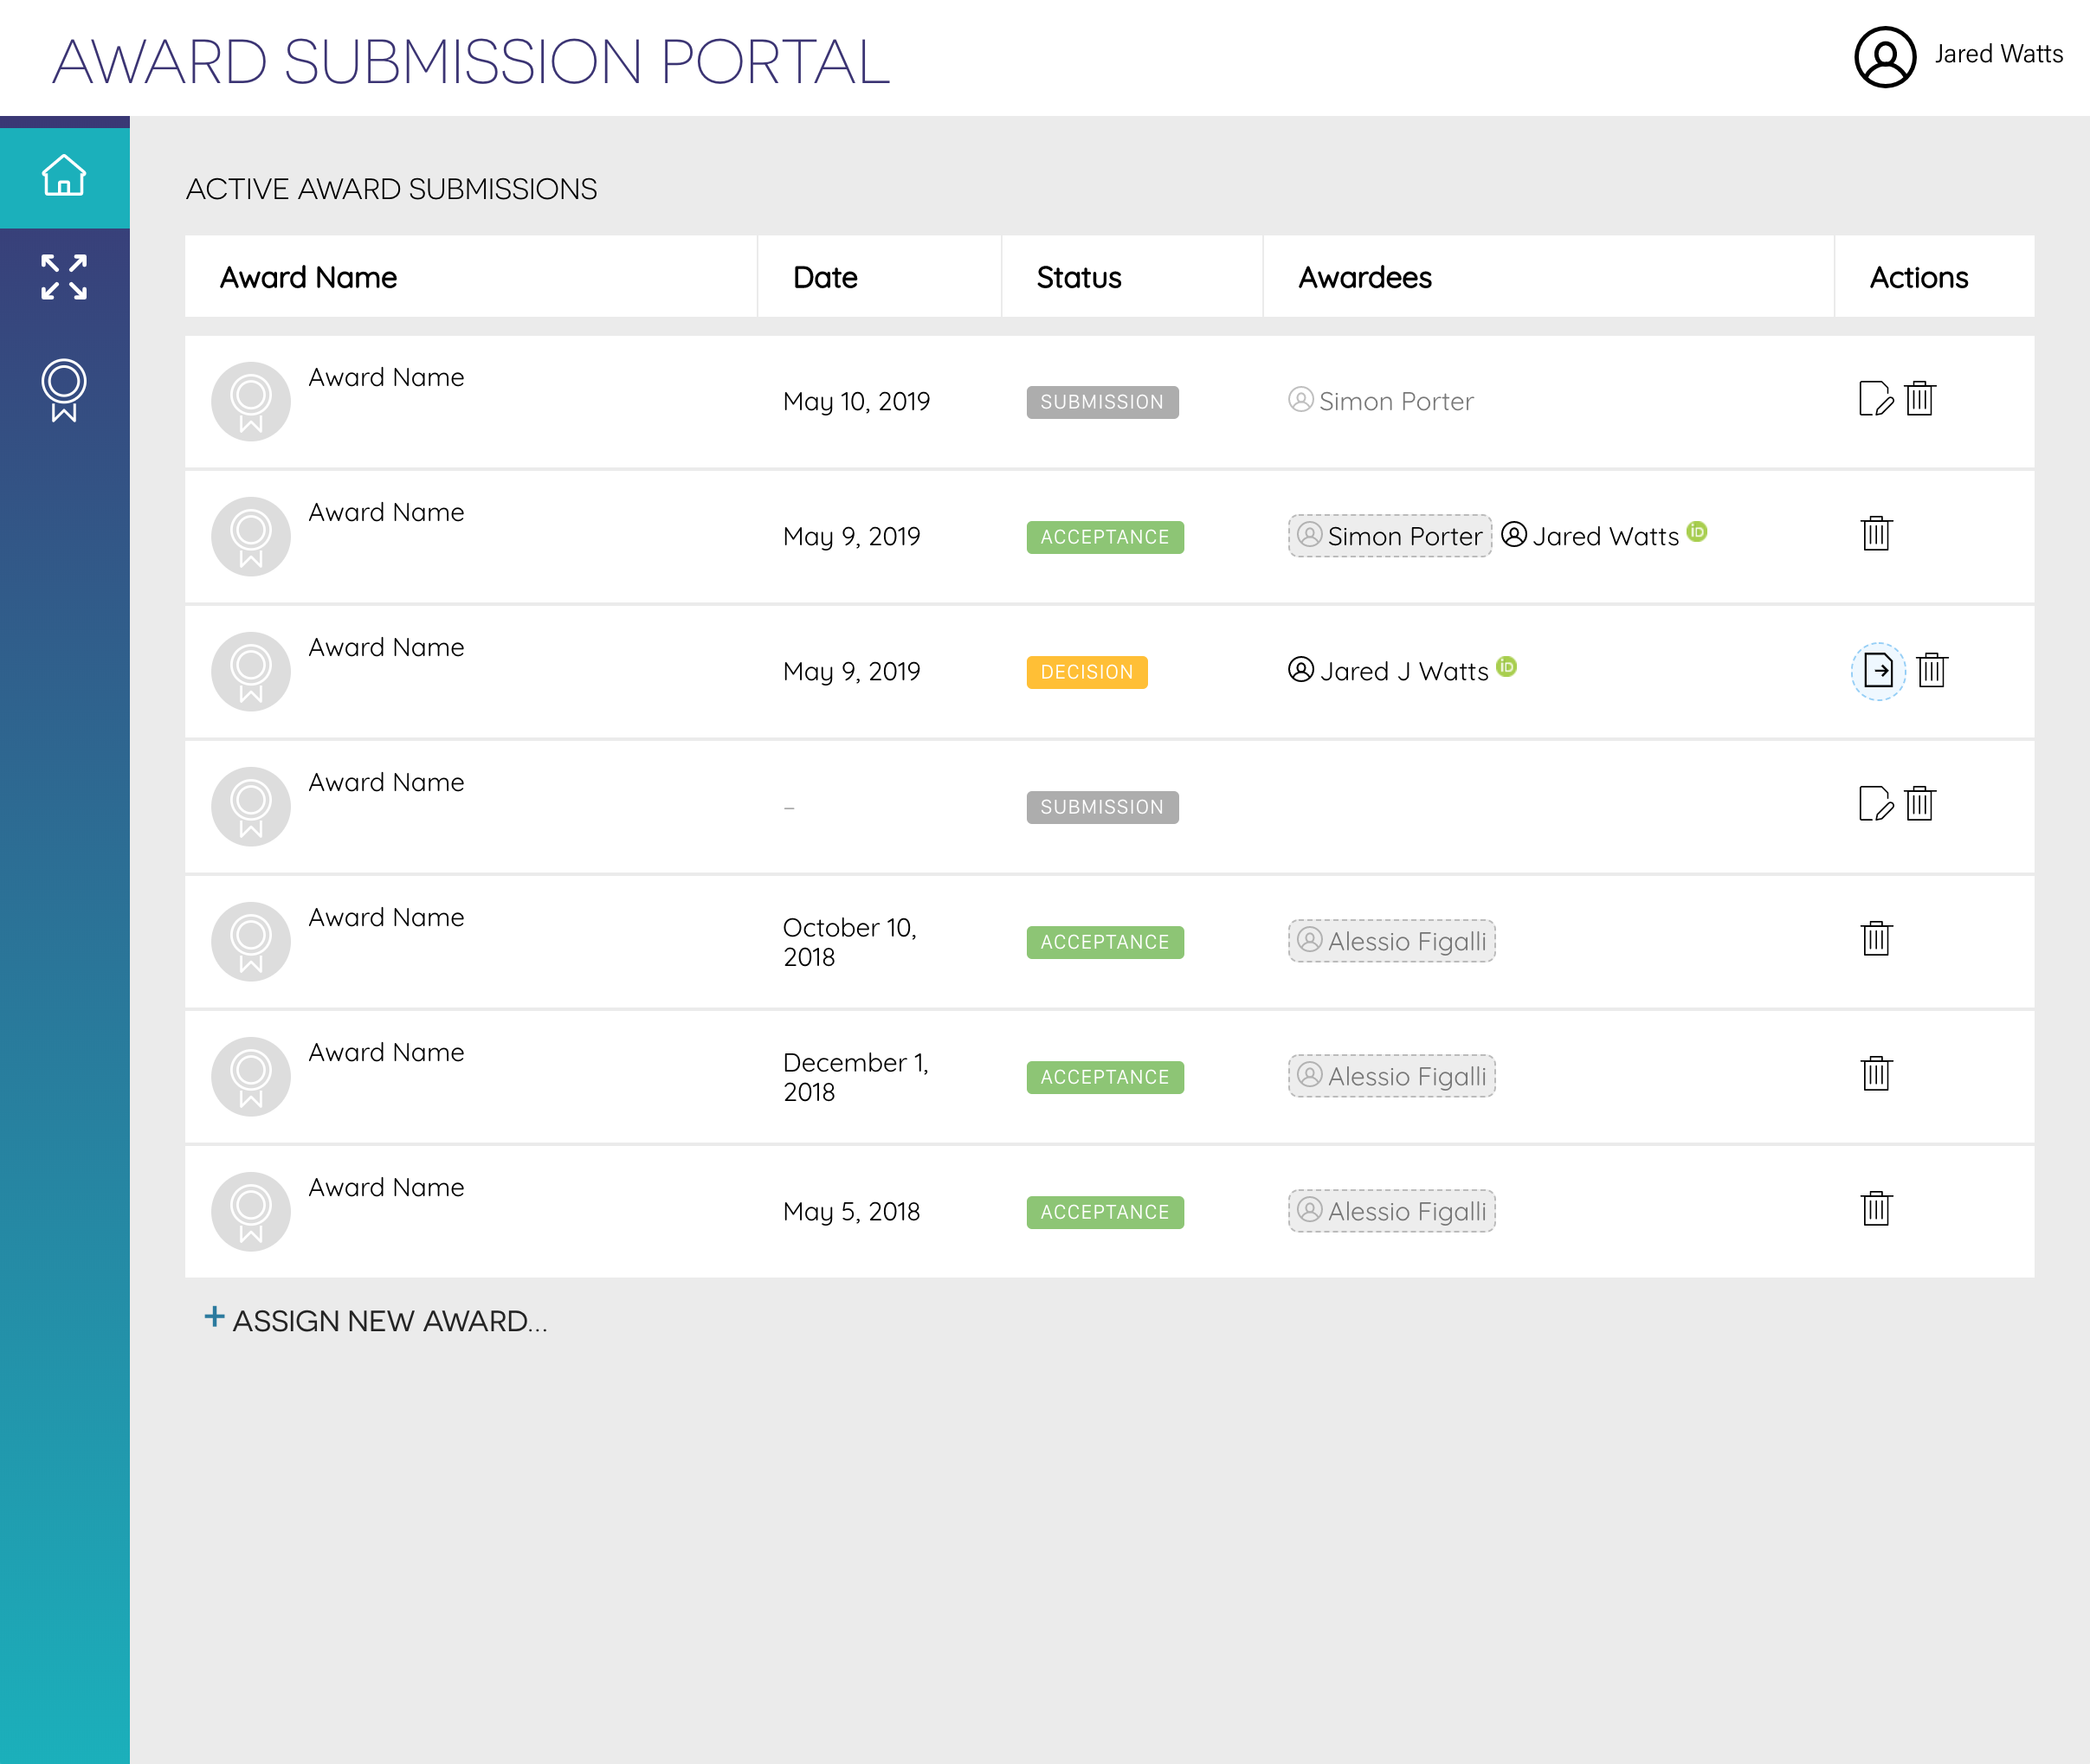Sort by Status column header

point(1078,278)
